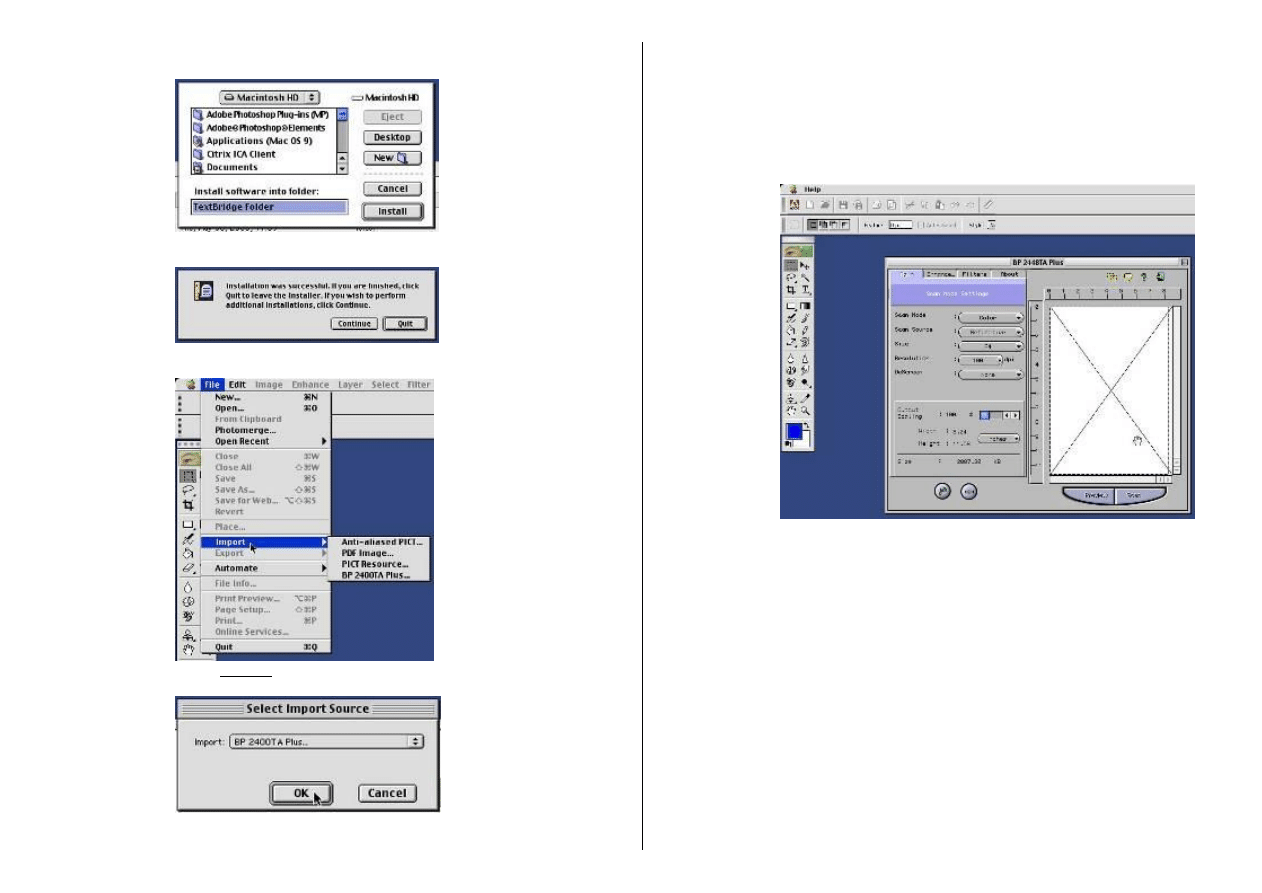
Task: Click the TextBridge Folder name field
Action: coord(266,208)
